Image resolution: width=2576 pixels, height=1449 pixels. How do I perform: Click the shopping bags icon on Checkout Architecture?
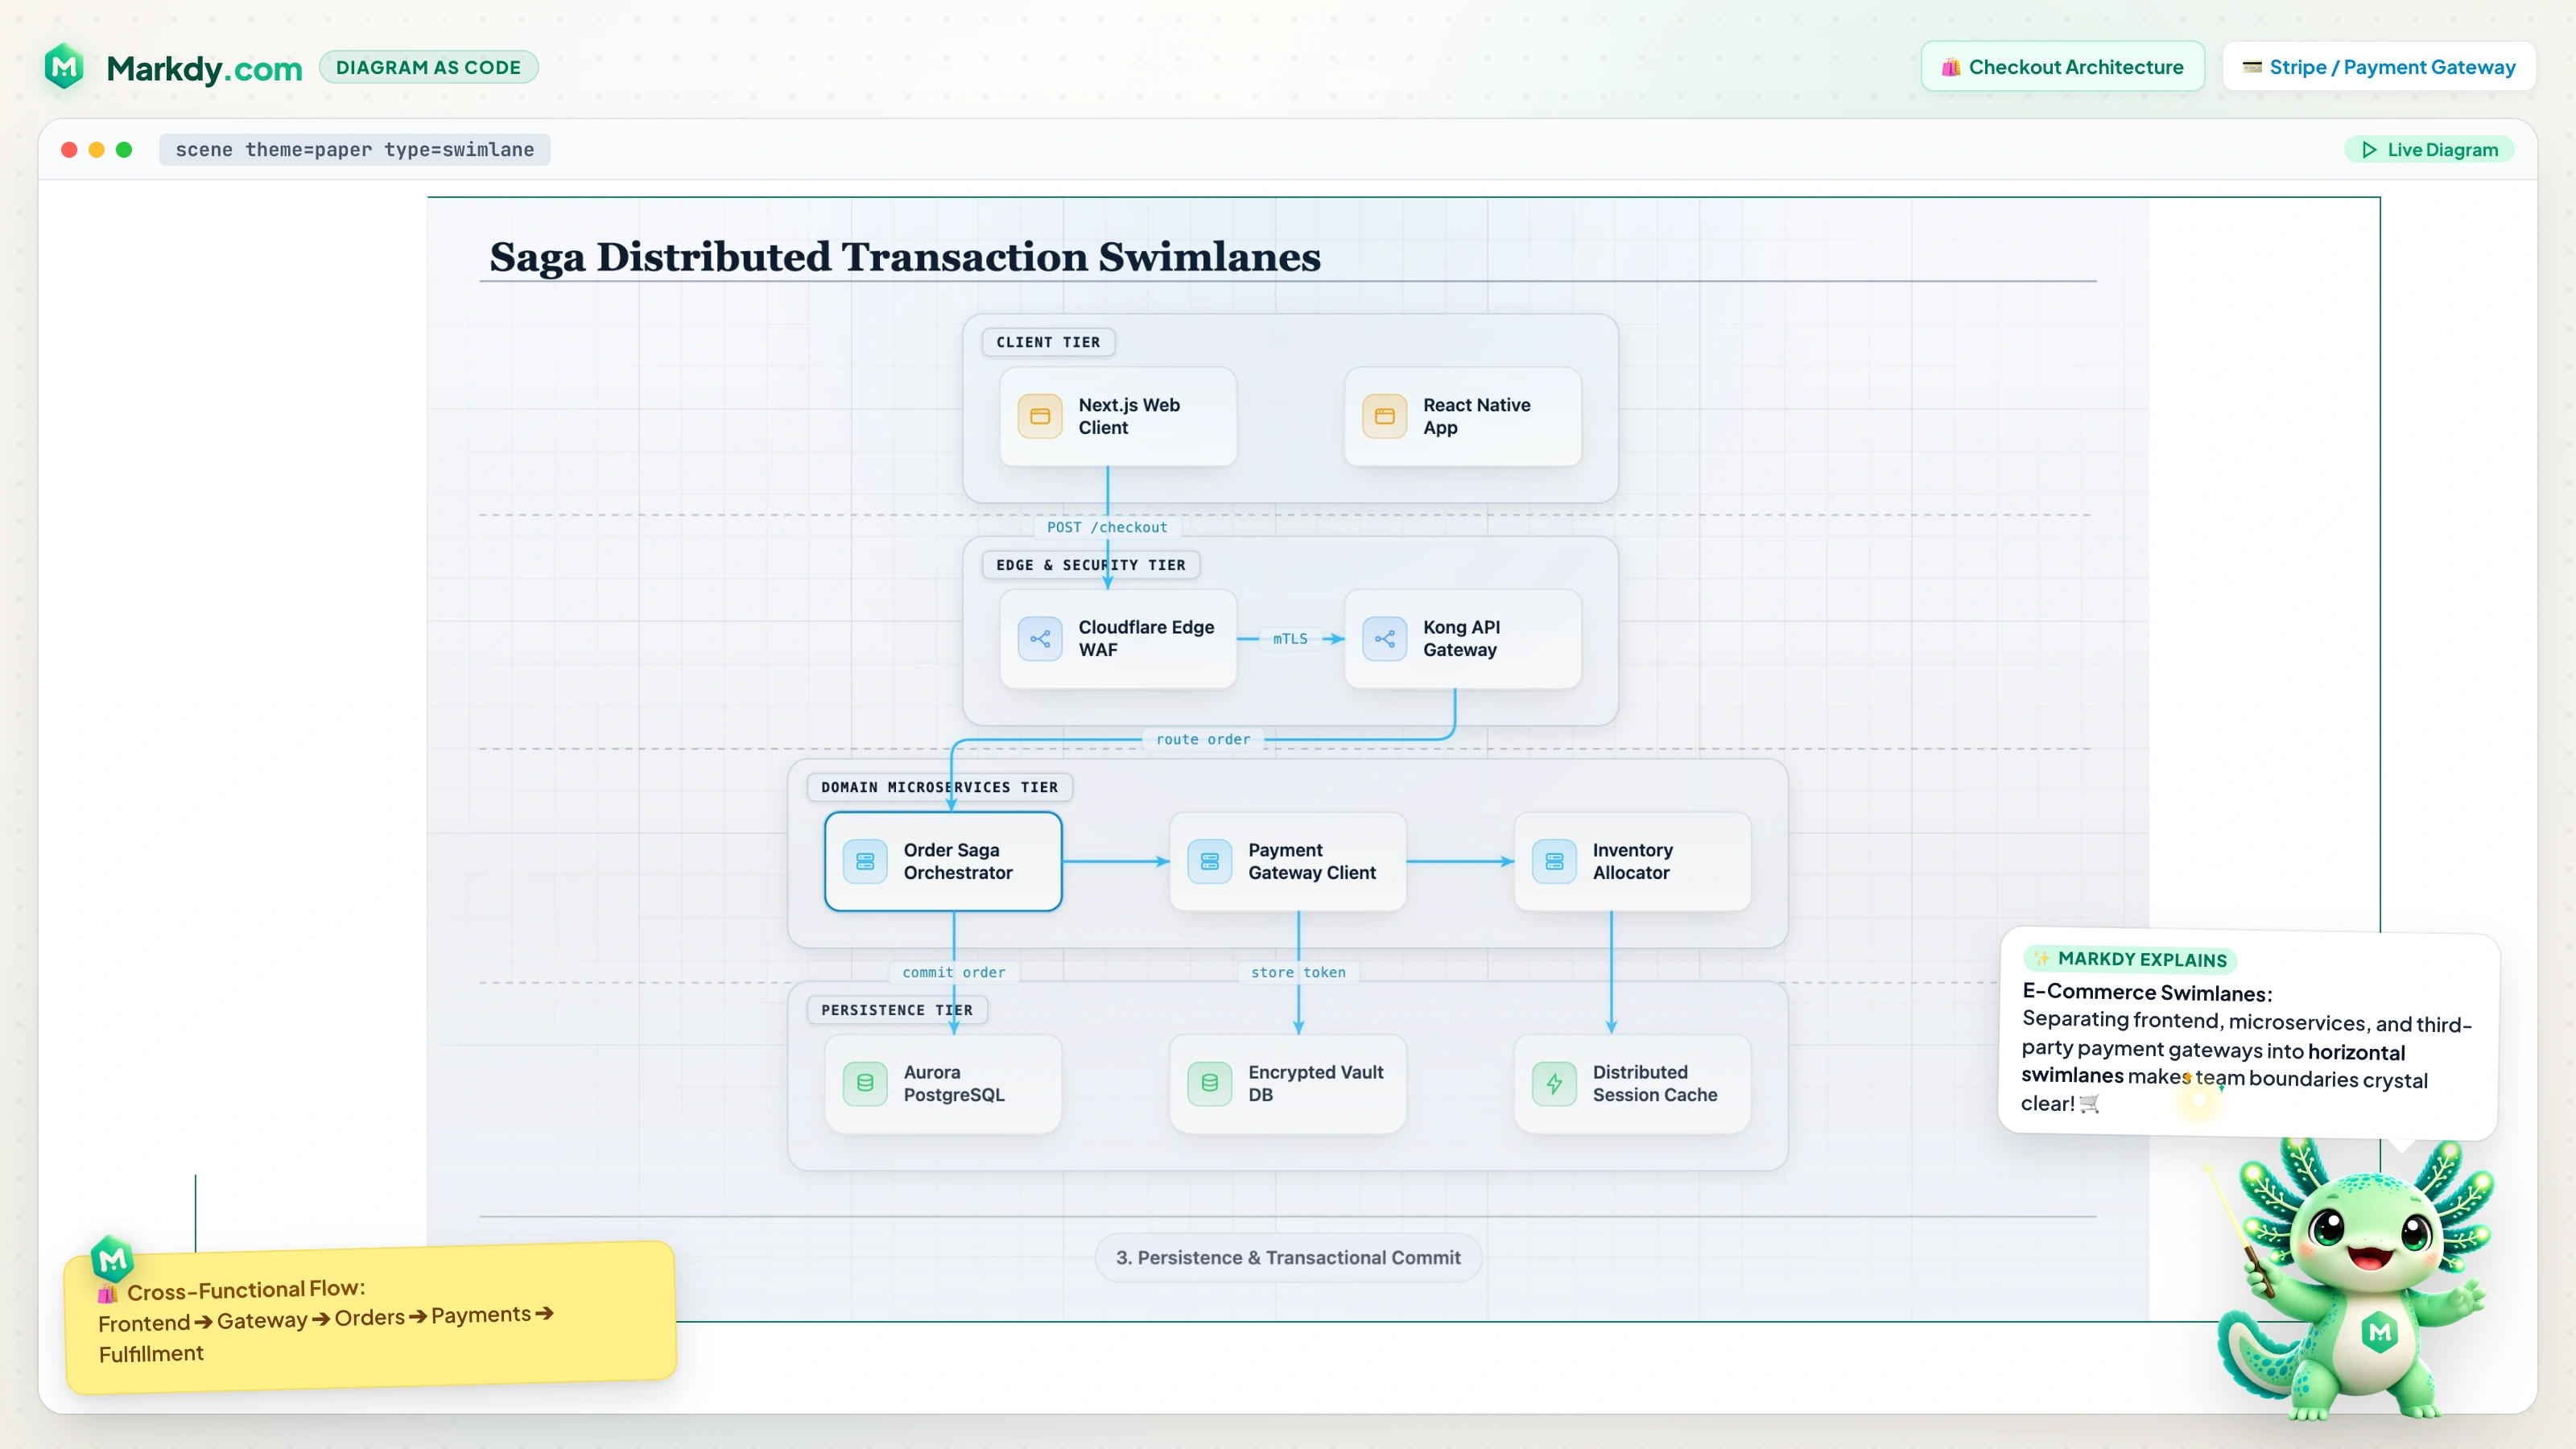(1951, 67)
